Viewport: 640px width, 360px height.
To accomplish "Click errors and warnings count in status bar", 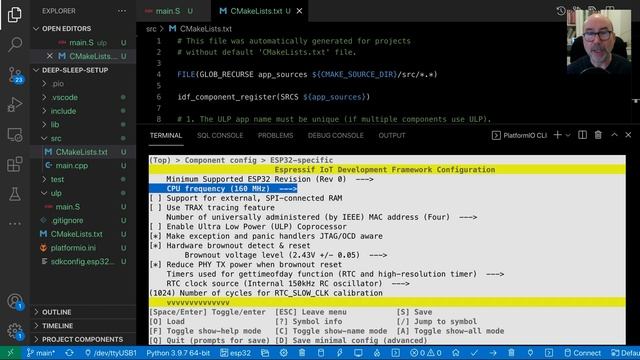I will tap(426, 353).
